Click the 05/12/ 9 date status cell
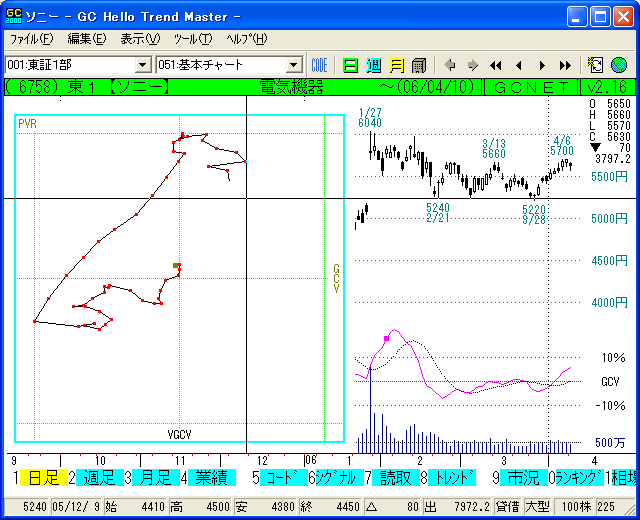 [x=76, y=507]
